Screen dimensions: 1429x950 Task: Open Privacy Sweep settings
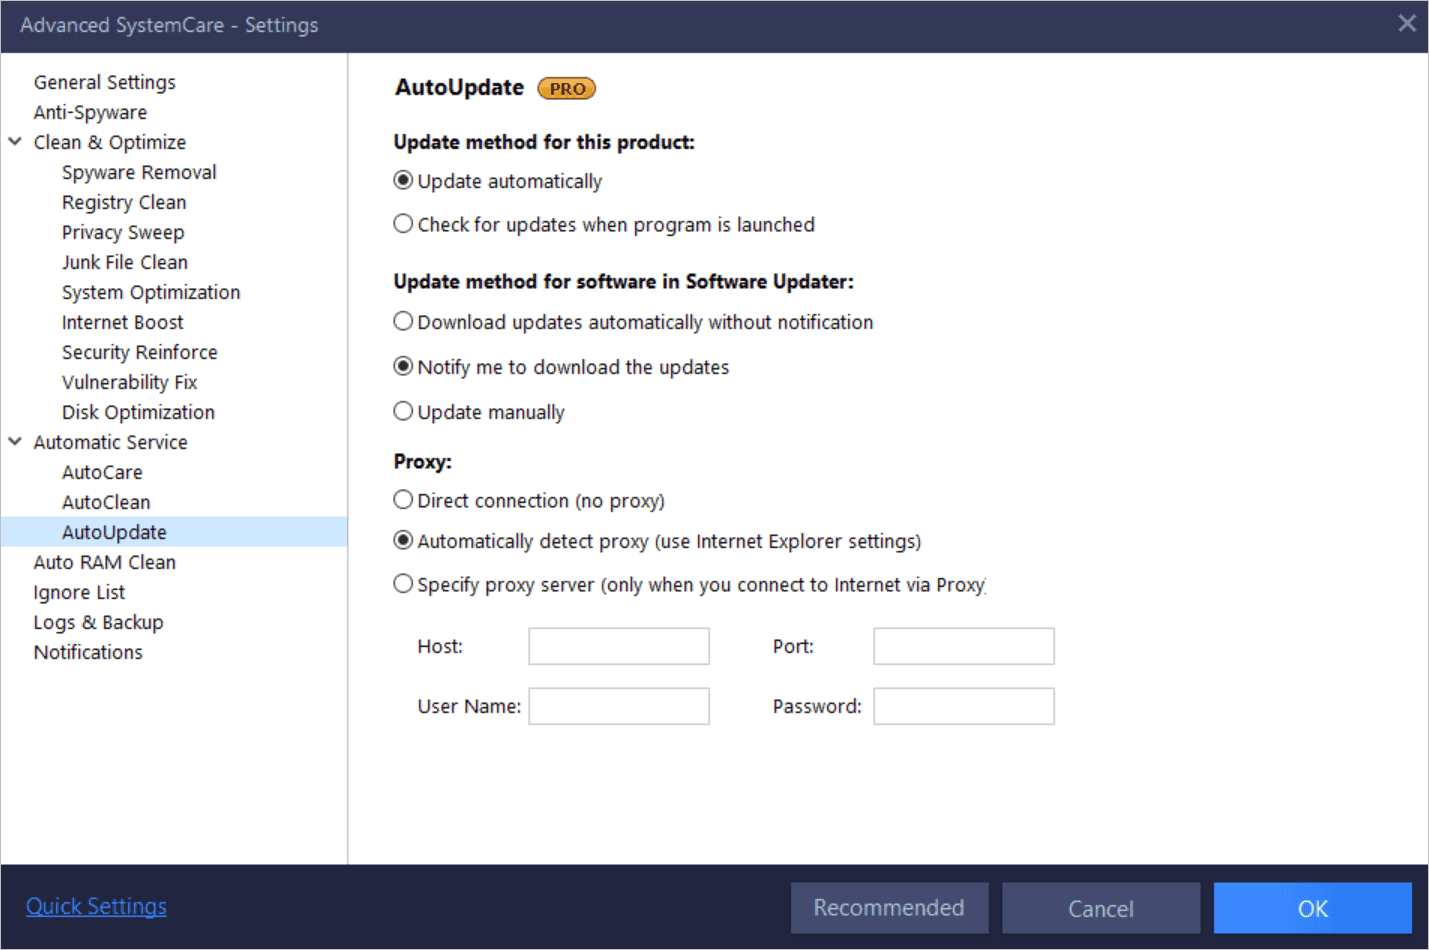(x=123, y=232)
